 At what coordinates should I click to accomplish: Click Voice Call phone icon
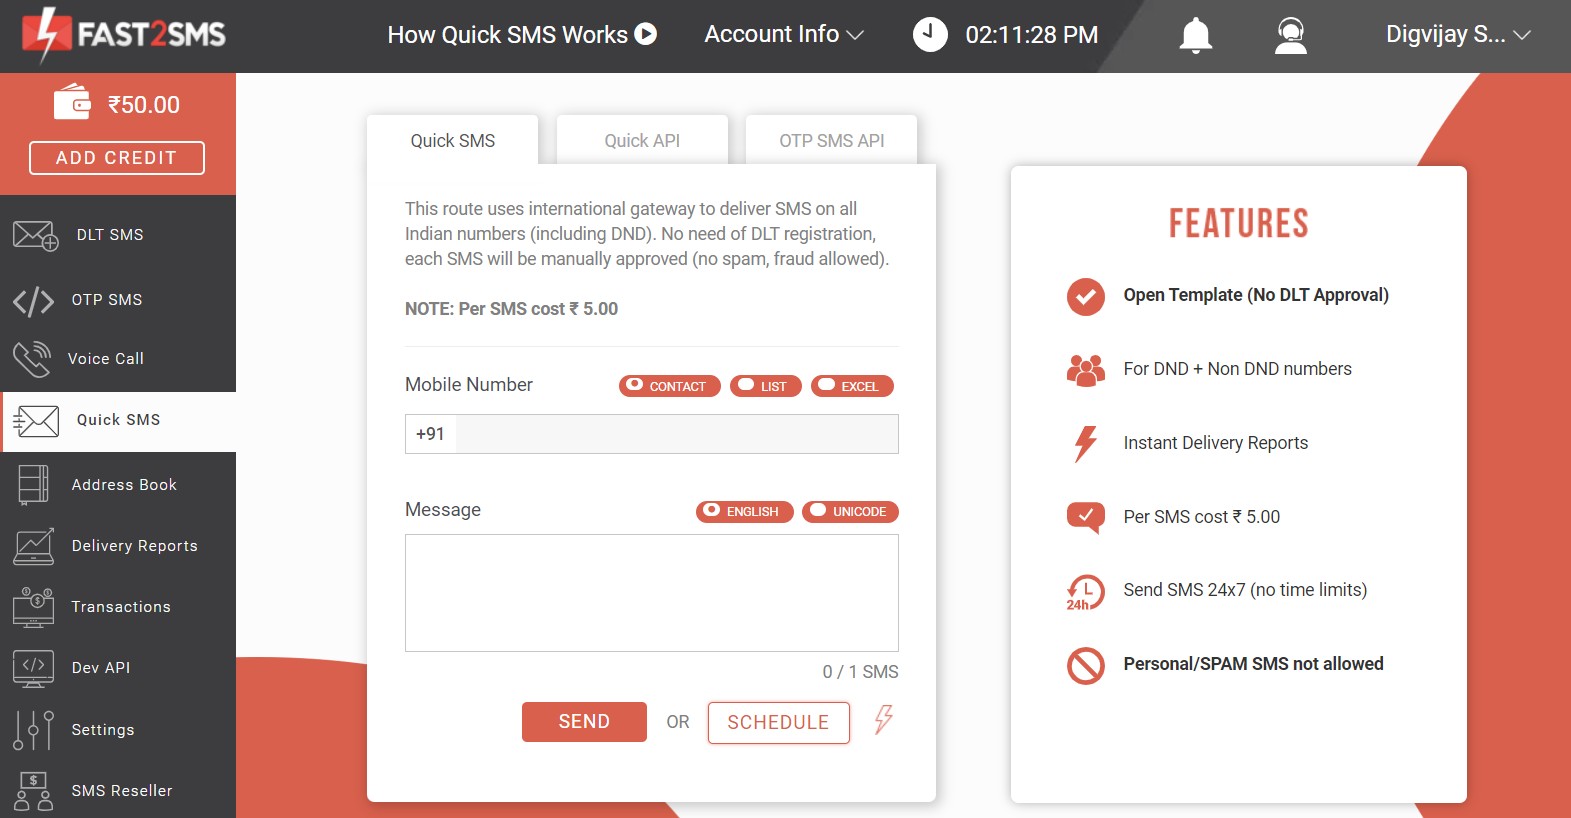point(32,359)
